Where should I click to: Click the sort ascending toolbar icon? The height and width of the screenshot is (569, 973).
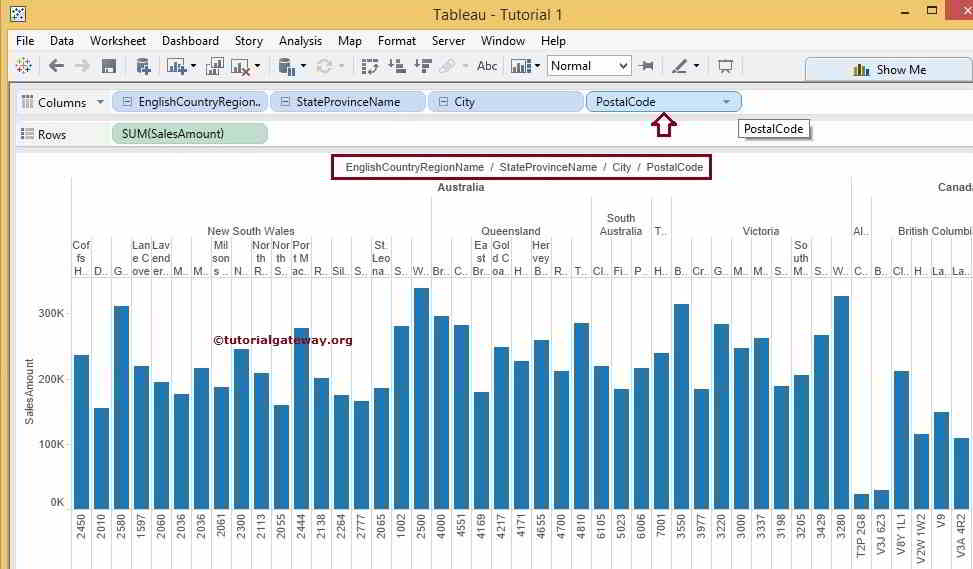click(x=396, y=66)
